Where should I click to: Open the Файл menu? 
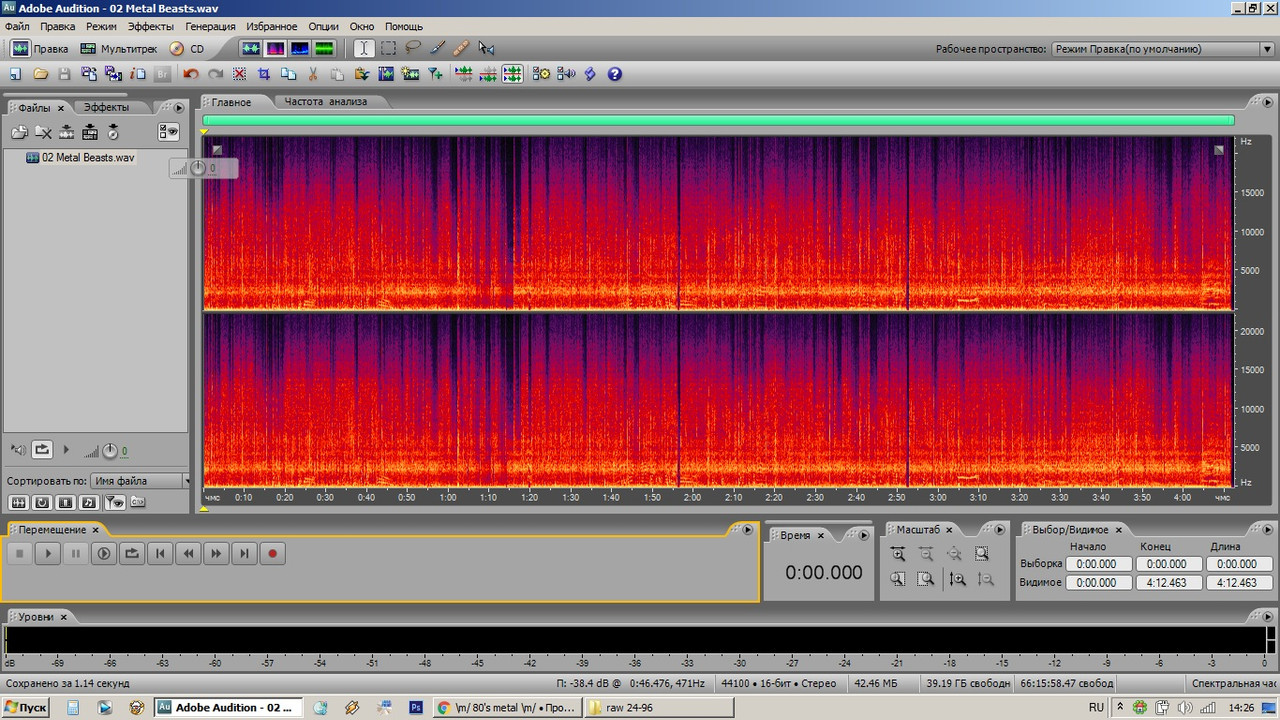pyautogui.click(x=17, y=26)
